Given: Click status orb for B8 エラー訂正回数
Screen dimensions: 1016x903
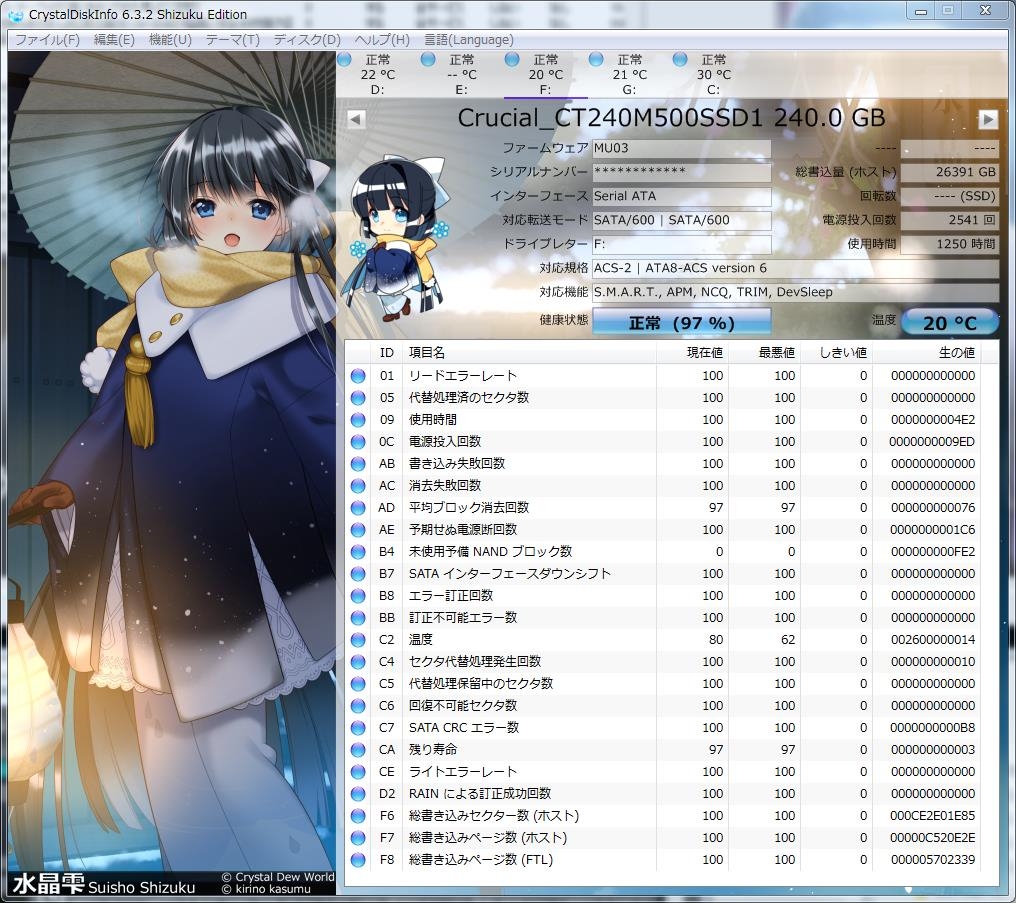Looking at the screenshot, I should click(x=358, y=596).
